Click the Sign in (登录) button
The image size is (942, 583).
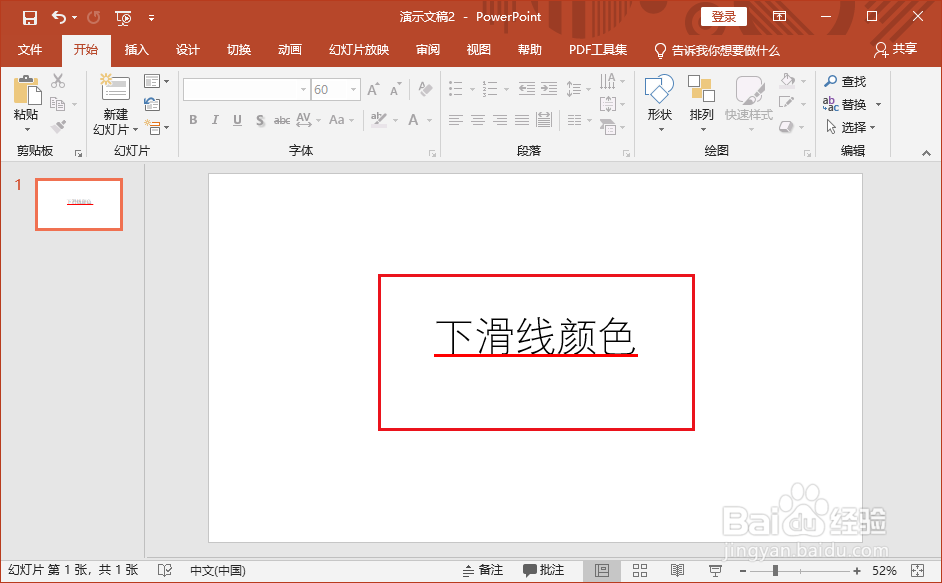(723, 16)
